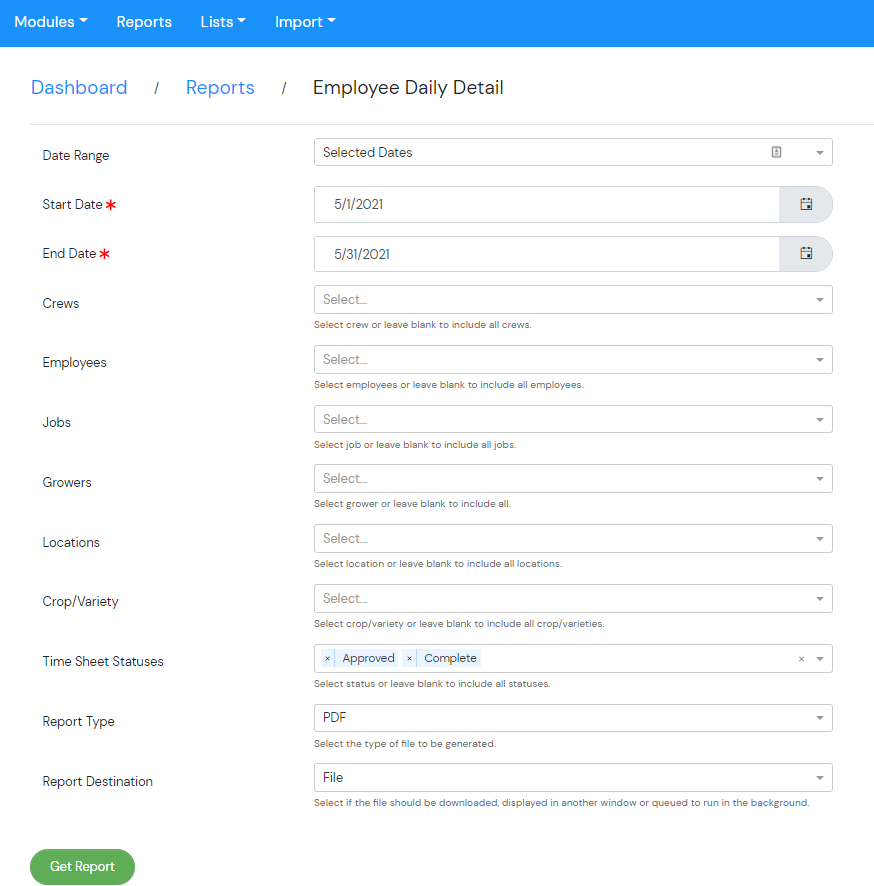Click the Complete status tag text
This screenshot has height=886, width=874.
click(450, 658)
